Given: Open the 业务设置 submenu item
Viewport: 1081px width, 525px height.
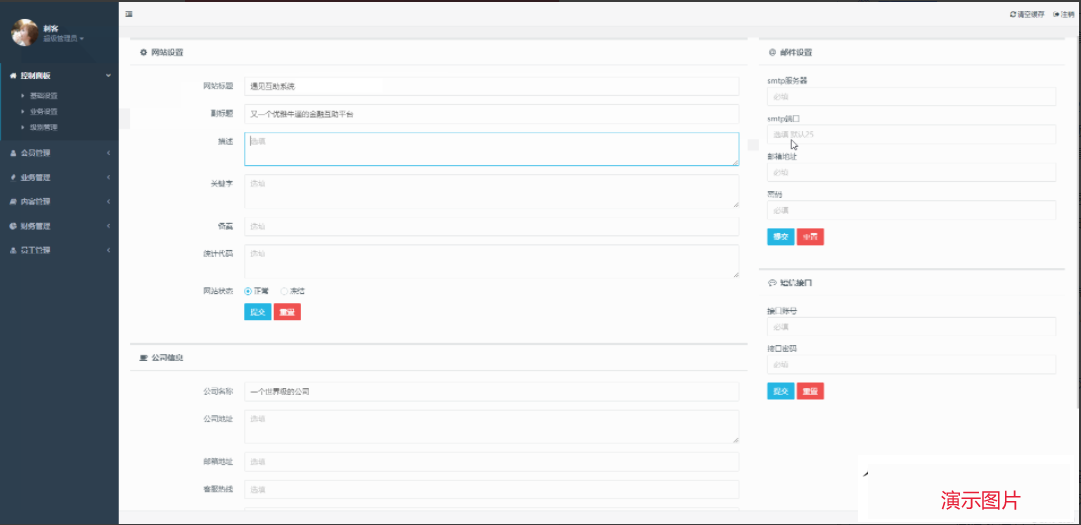Looking at the screenshot, I should (43, 111).
